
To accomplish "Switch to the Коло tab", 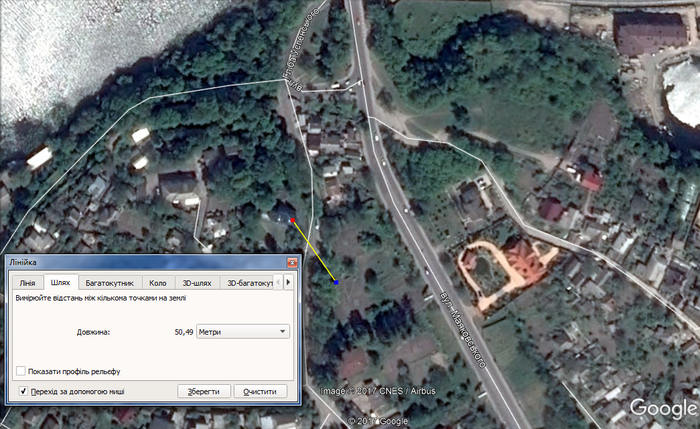I will (158, 283).
